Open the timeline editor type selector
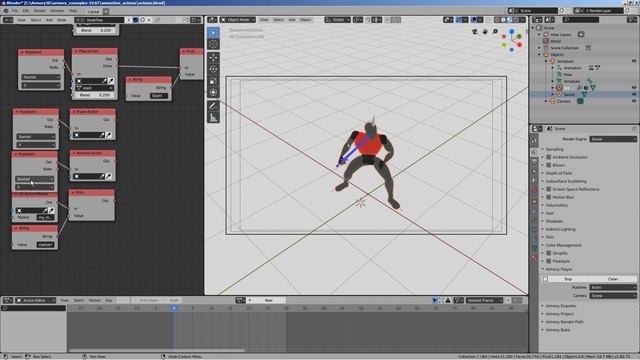Image resolution: width=640 pixels, height=360 pixels. (8, 300)
